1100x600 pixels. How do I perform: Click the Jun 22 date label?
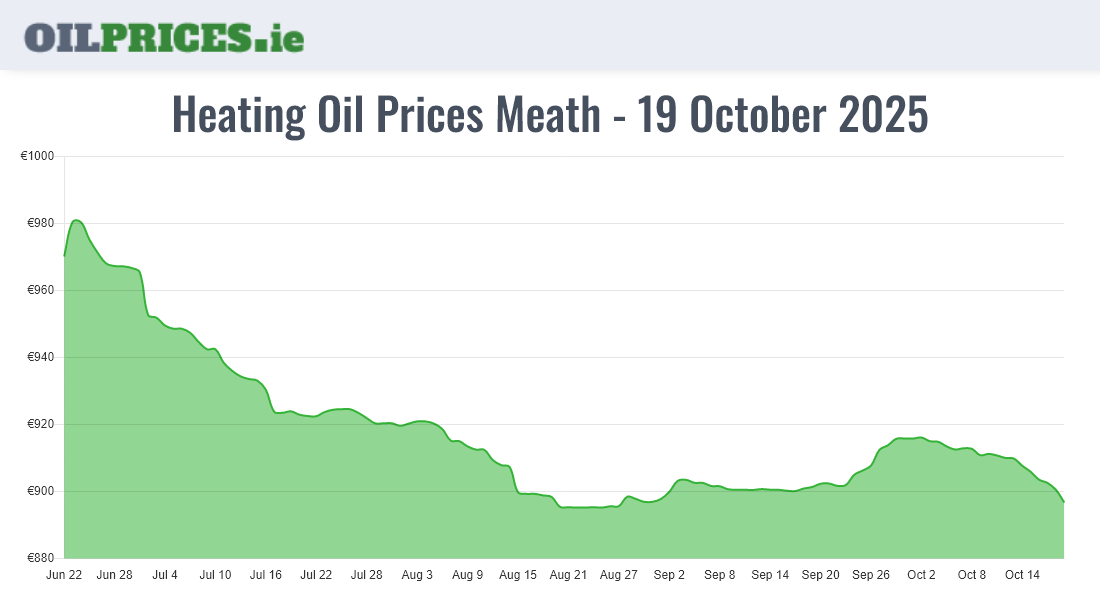65,575
